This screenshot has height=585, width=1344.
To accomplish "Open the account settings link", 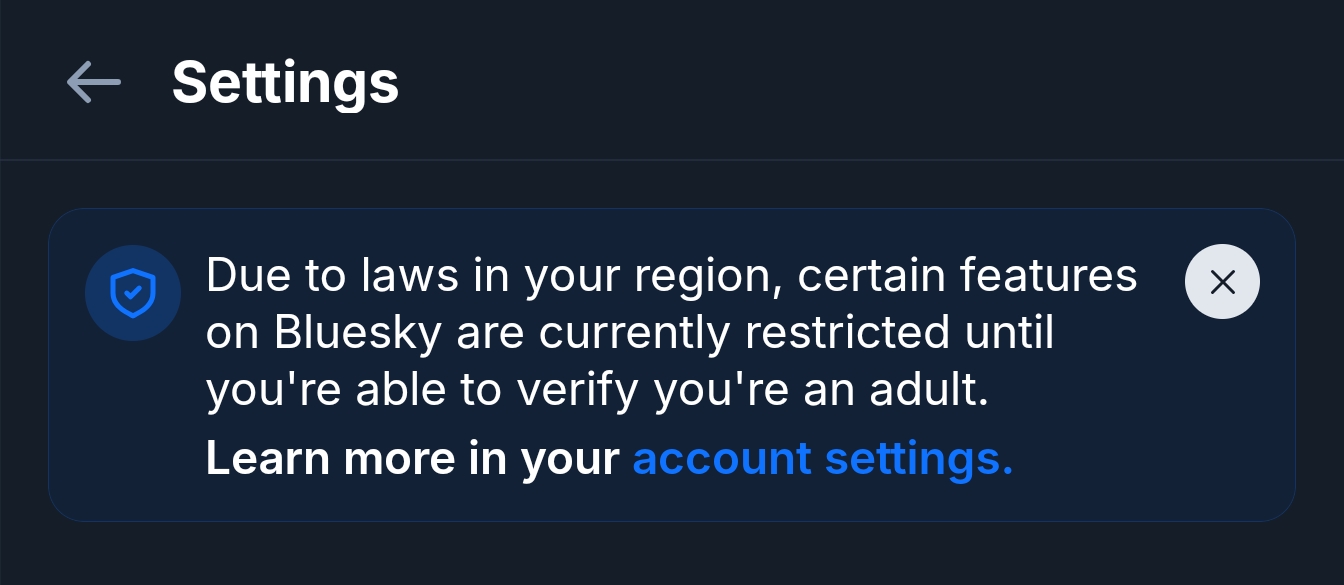I will click(x=822, y=458).
